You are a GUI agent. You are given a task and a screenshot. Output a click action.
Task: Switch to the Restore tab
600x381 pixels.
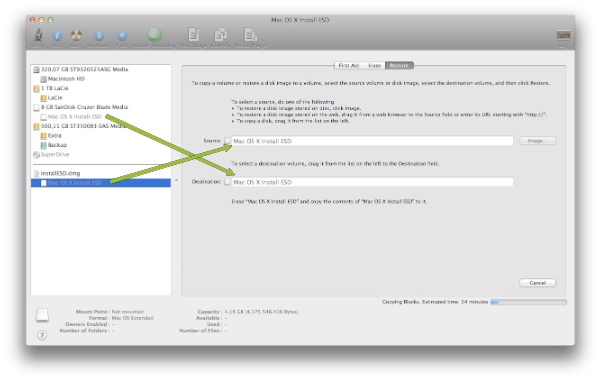tap(399, 65)
